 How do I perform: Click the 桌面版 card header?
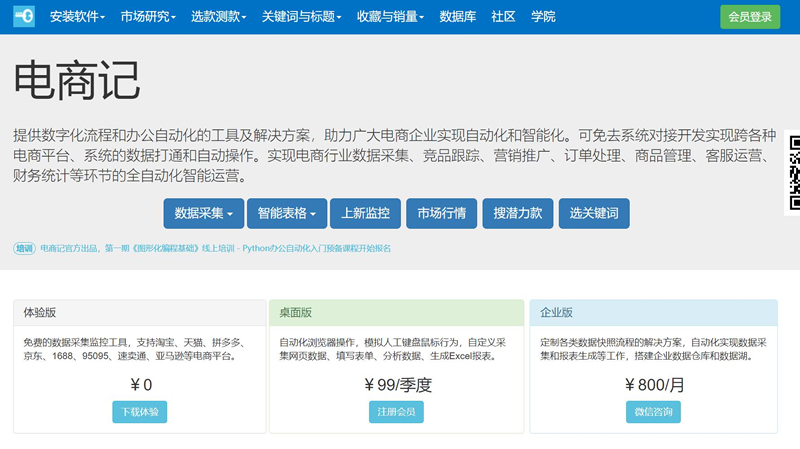pyautogui.click(x=396, y=313)
